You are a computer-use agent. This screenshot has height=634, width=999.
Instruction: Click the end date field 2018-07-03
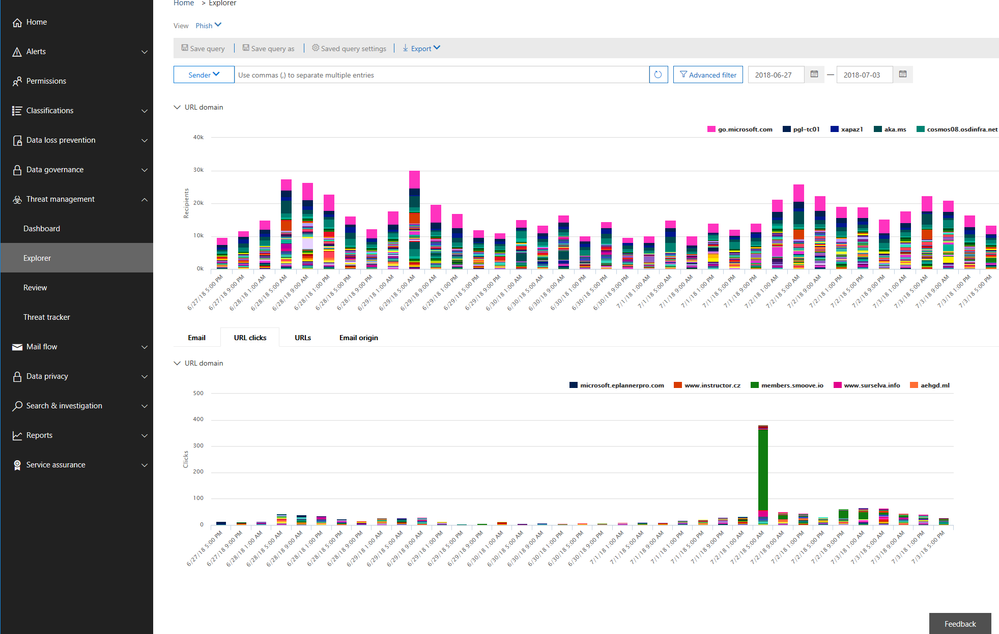click(865, 75)
